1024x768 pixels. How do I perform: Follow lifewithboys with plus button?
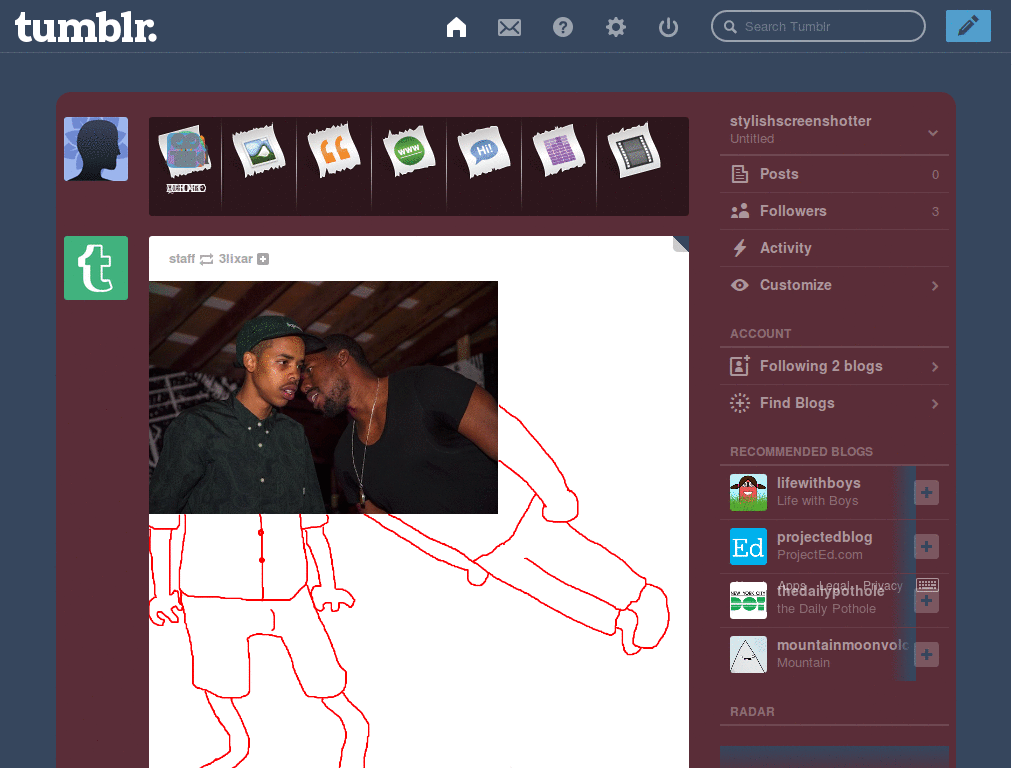click(x=926, y=492)
